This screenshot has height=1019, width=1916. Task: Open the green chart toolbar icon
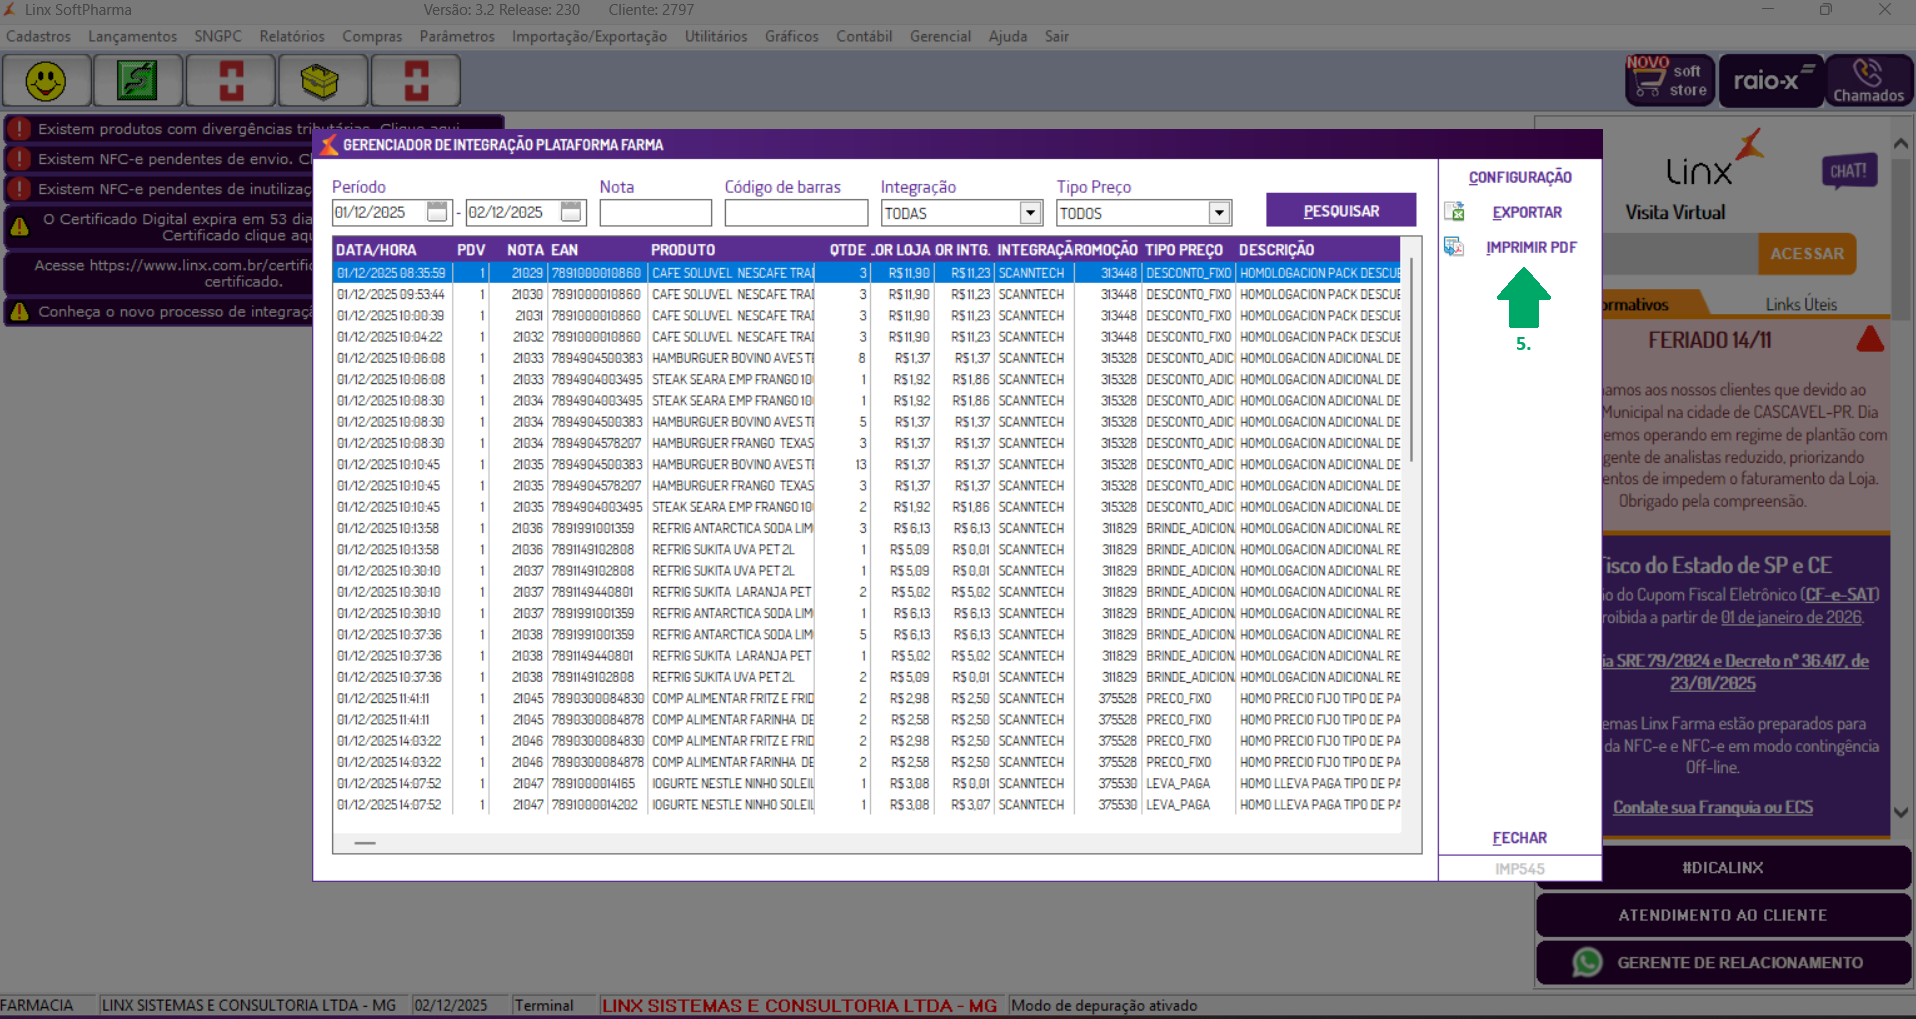138,80
